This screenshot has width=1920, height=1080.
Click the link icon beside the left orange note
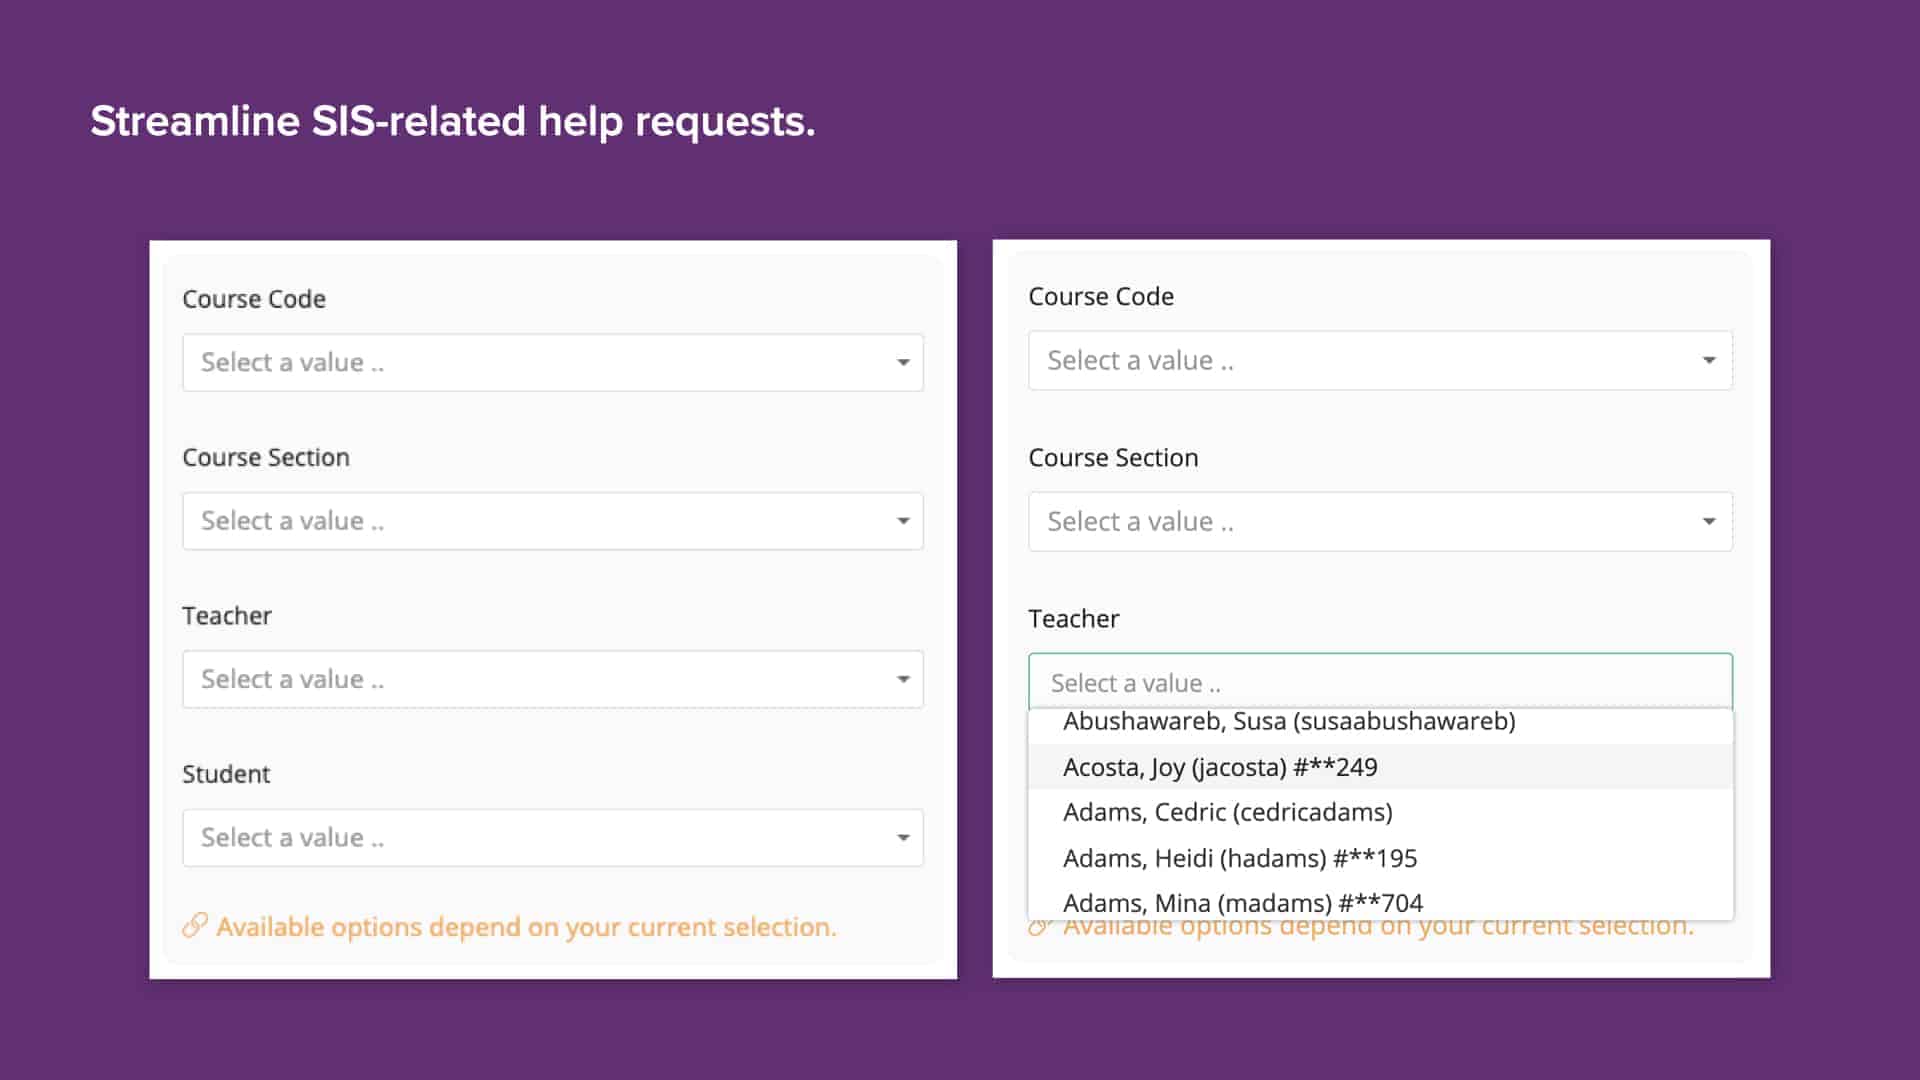click(196, 927)
